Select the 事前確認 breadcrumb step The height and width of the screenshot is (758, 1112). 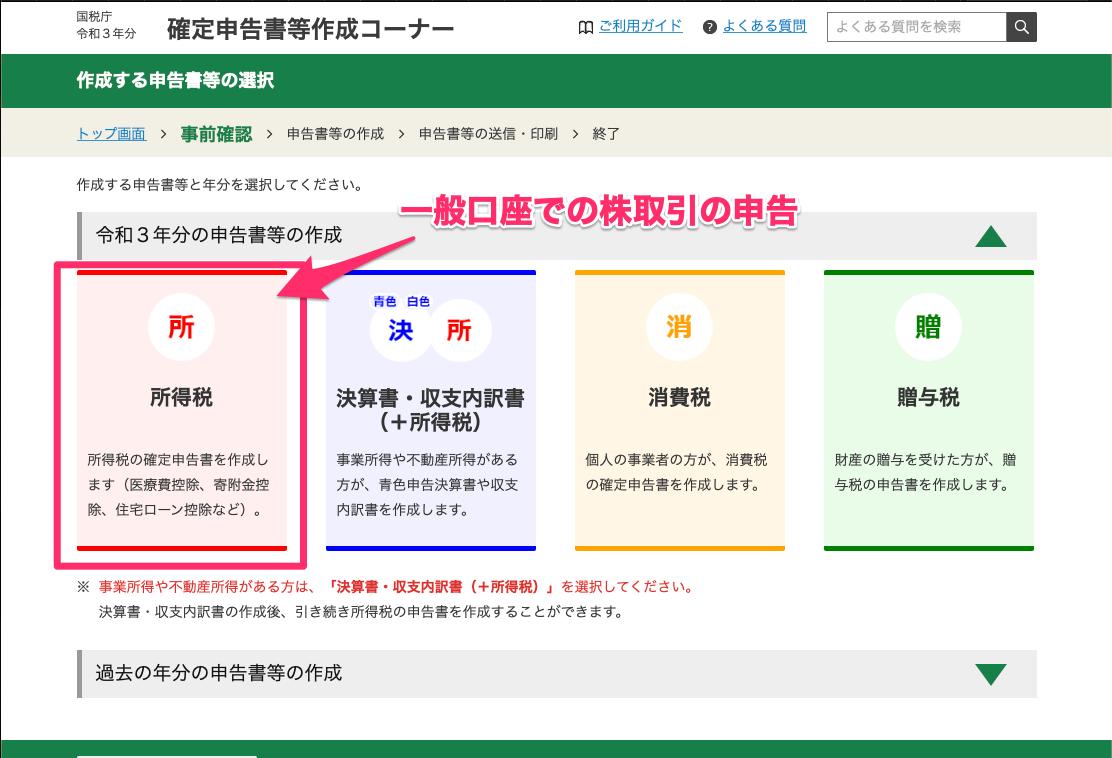[x=216, y=134]
